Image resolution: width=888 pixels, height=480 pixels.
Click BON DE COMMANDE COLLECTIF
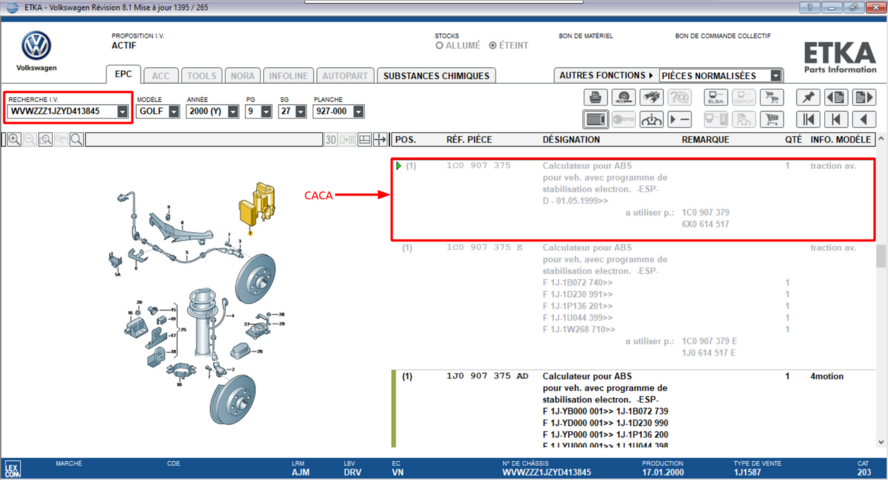point(723,36)
